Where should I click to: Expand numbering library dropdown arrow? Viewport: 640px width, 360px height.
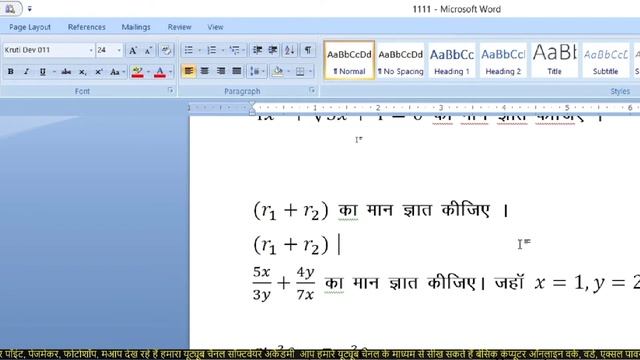point(222,50)
